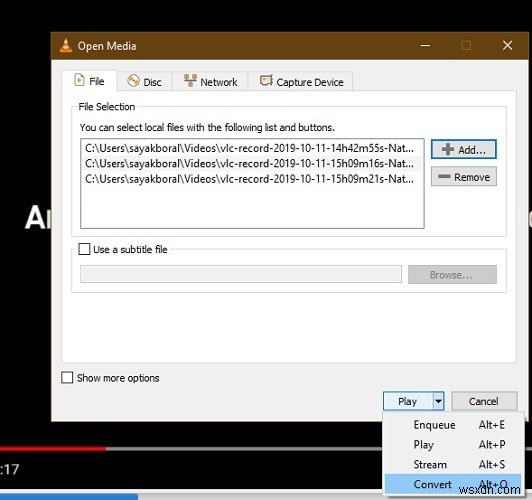The height and width of the screenshot is (500, 532).
Task: Switch to the File tab
Action: (89, 81)
